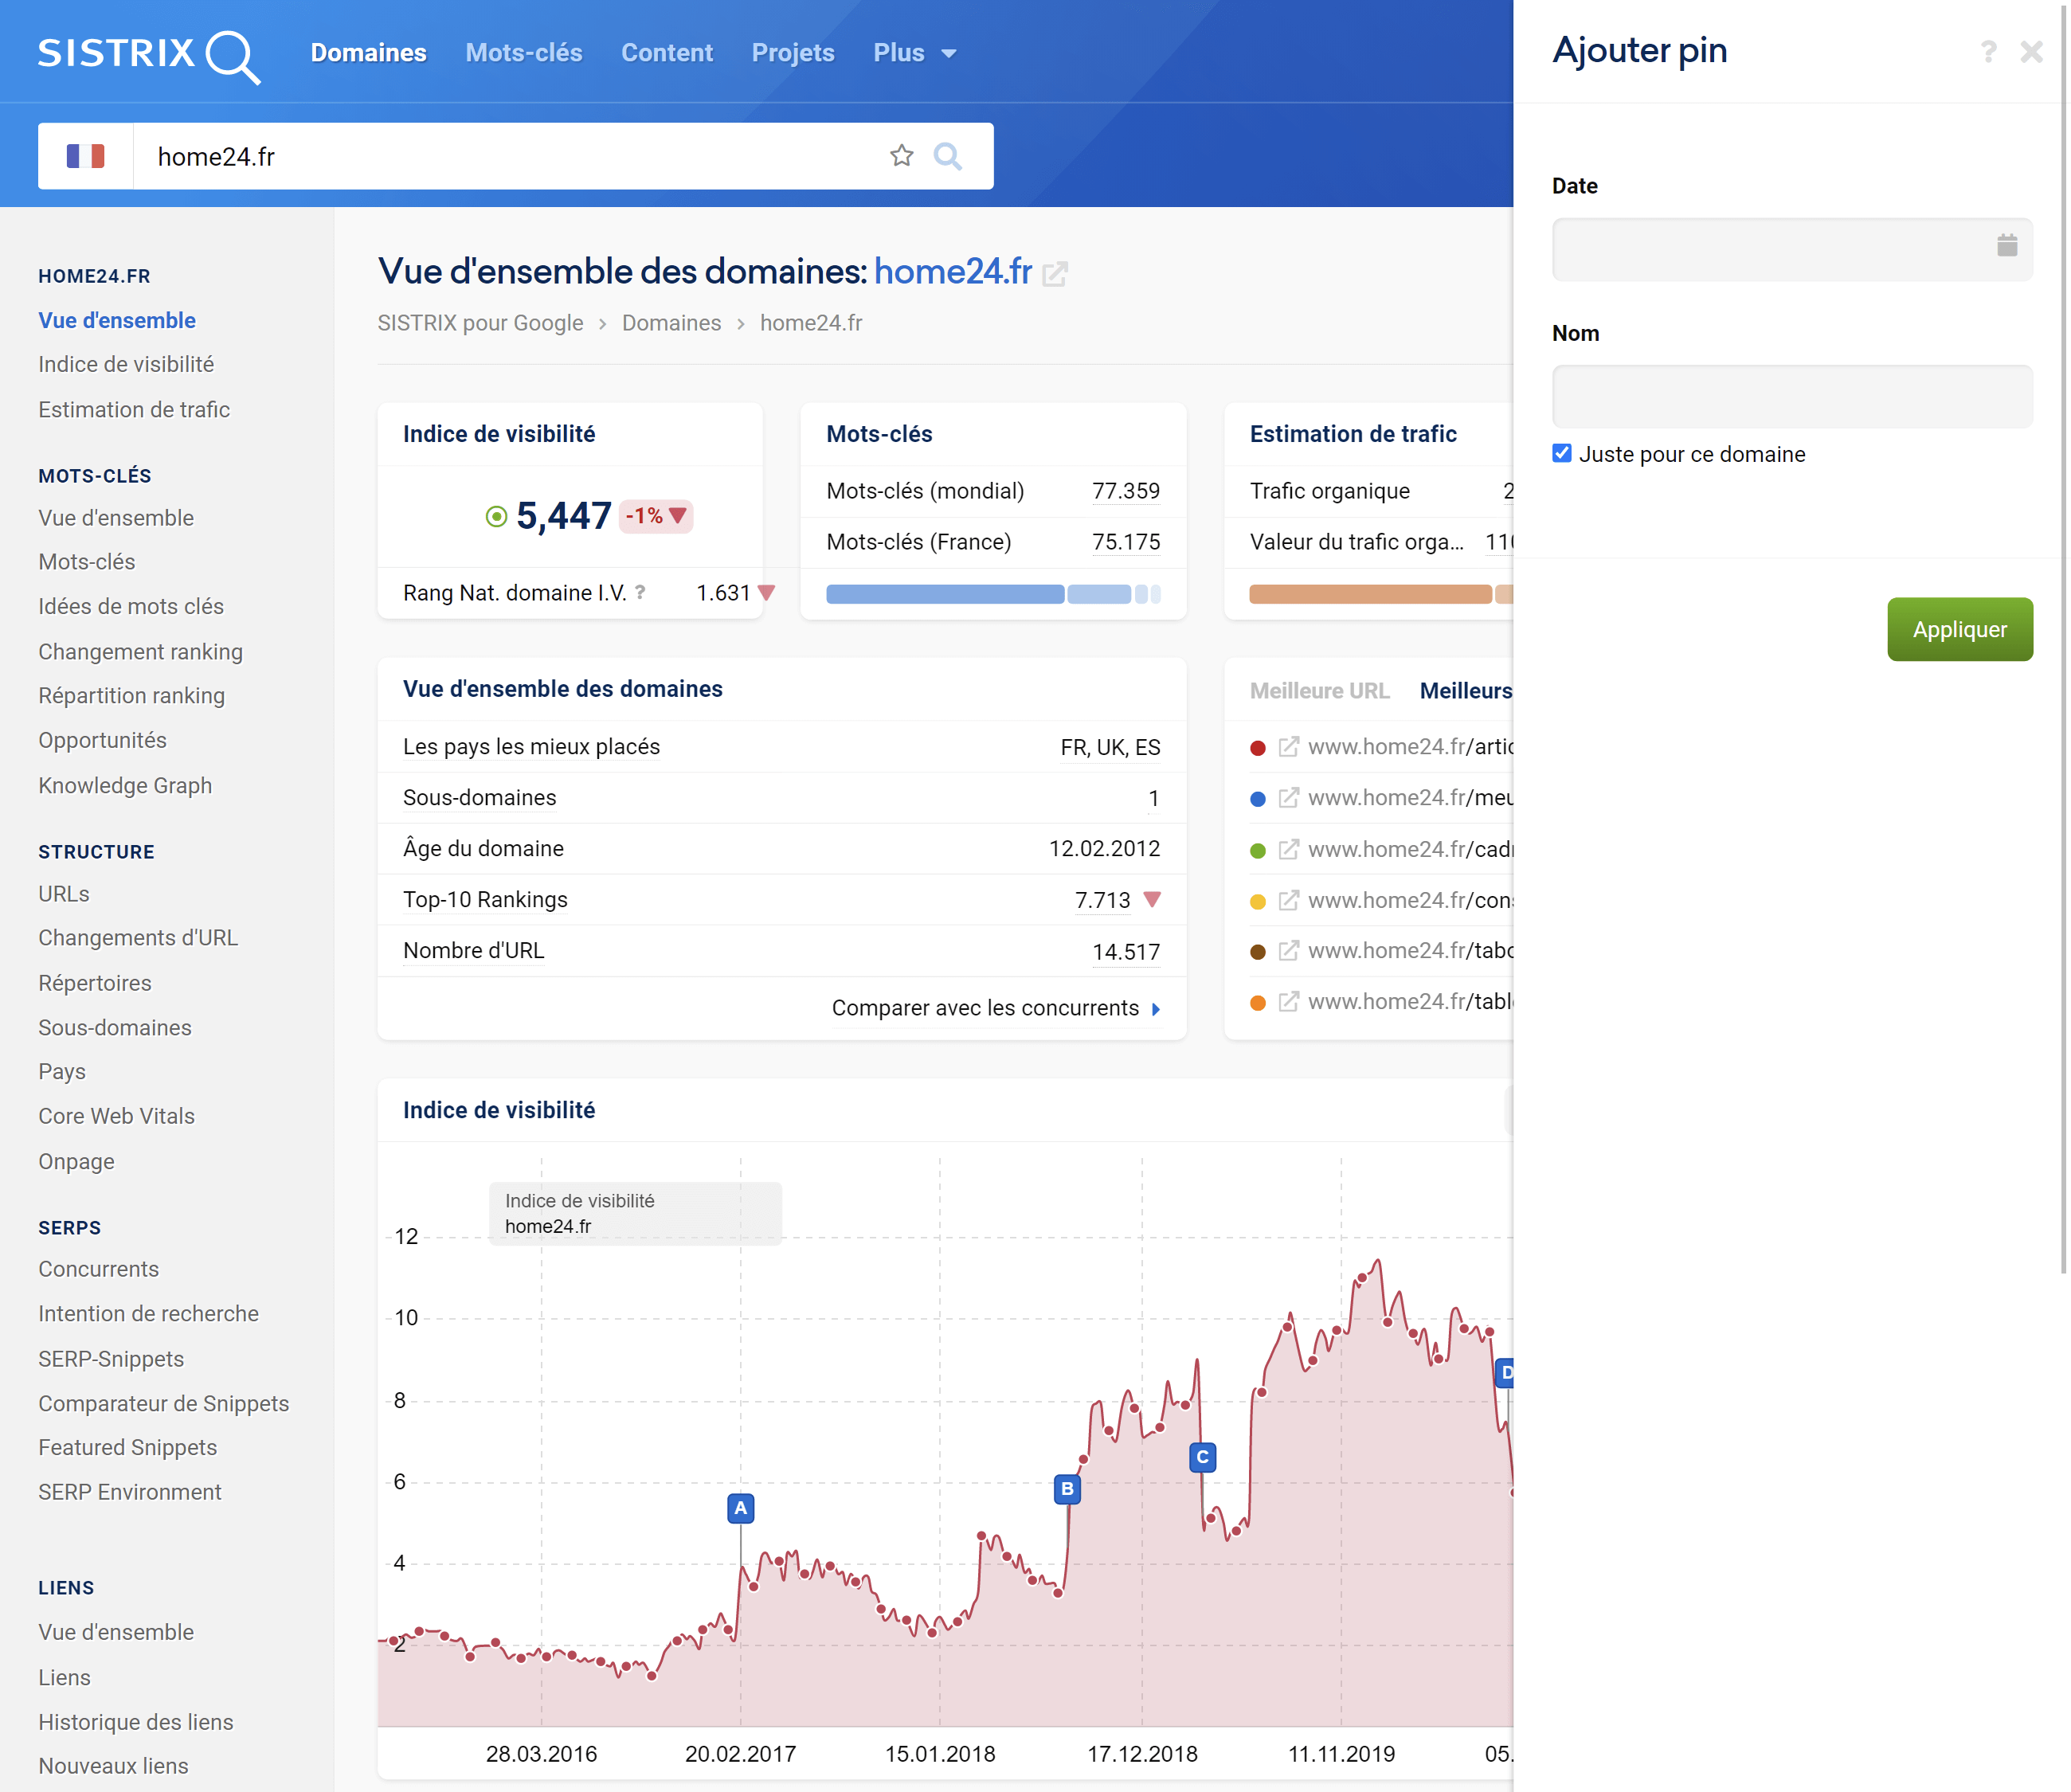Image resolution: width=2071 pixels, height=1792 pixels.
Task: Switch to Meilleure URL tab
Action: 1319,691
